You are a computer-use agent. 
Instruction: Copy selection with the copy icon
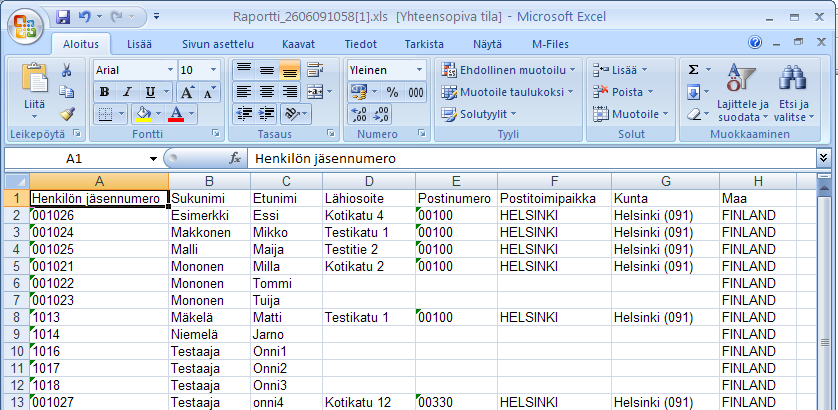(x=67, y=92)
